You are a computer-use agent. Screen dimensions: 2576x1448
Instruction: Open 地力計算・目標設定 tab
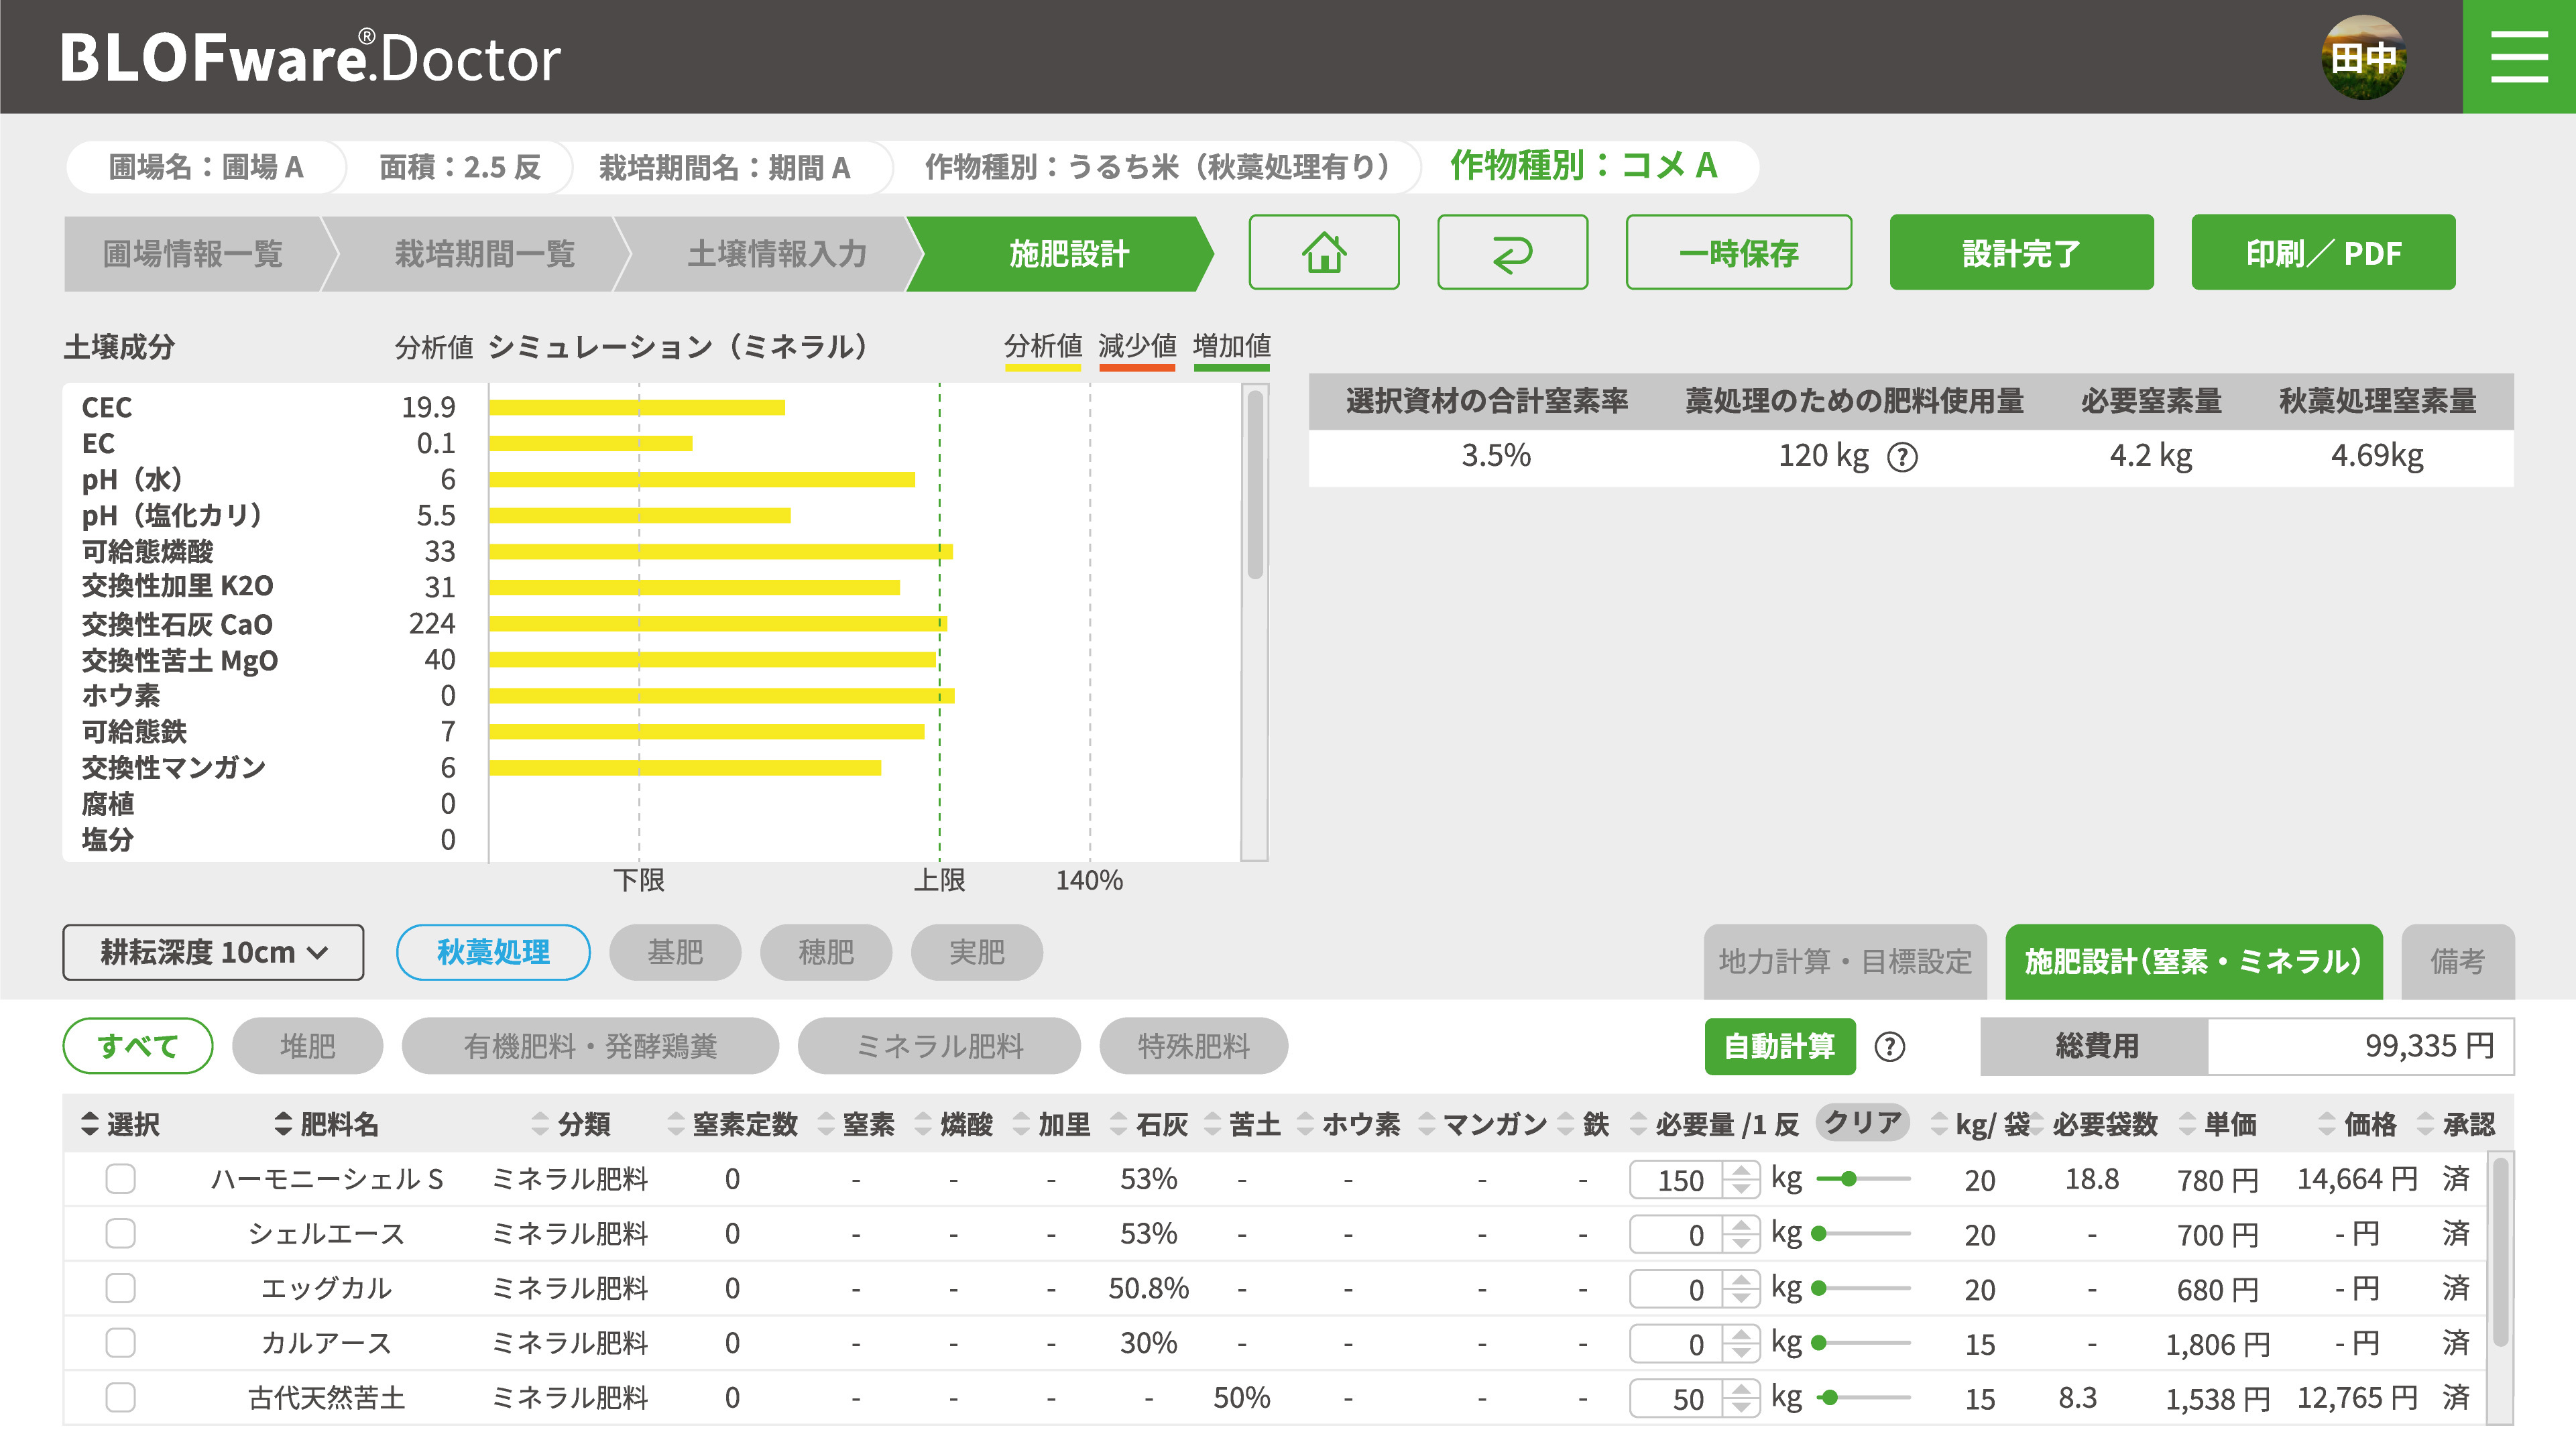[x=1844, y=962]
